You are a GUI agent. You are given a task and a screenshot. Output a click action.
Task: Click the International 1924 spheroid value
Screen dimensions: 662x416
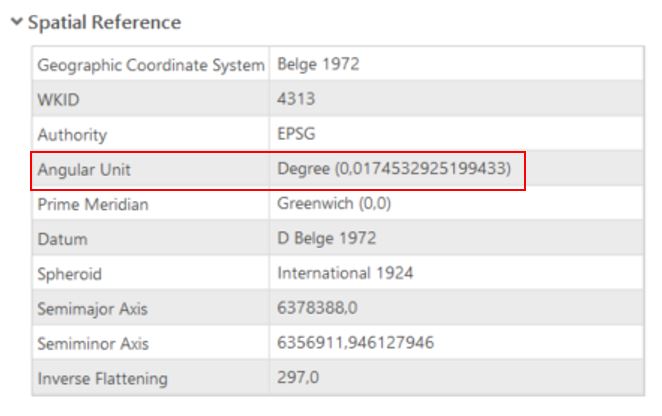345,274
